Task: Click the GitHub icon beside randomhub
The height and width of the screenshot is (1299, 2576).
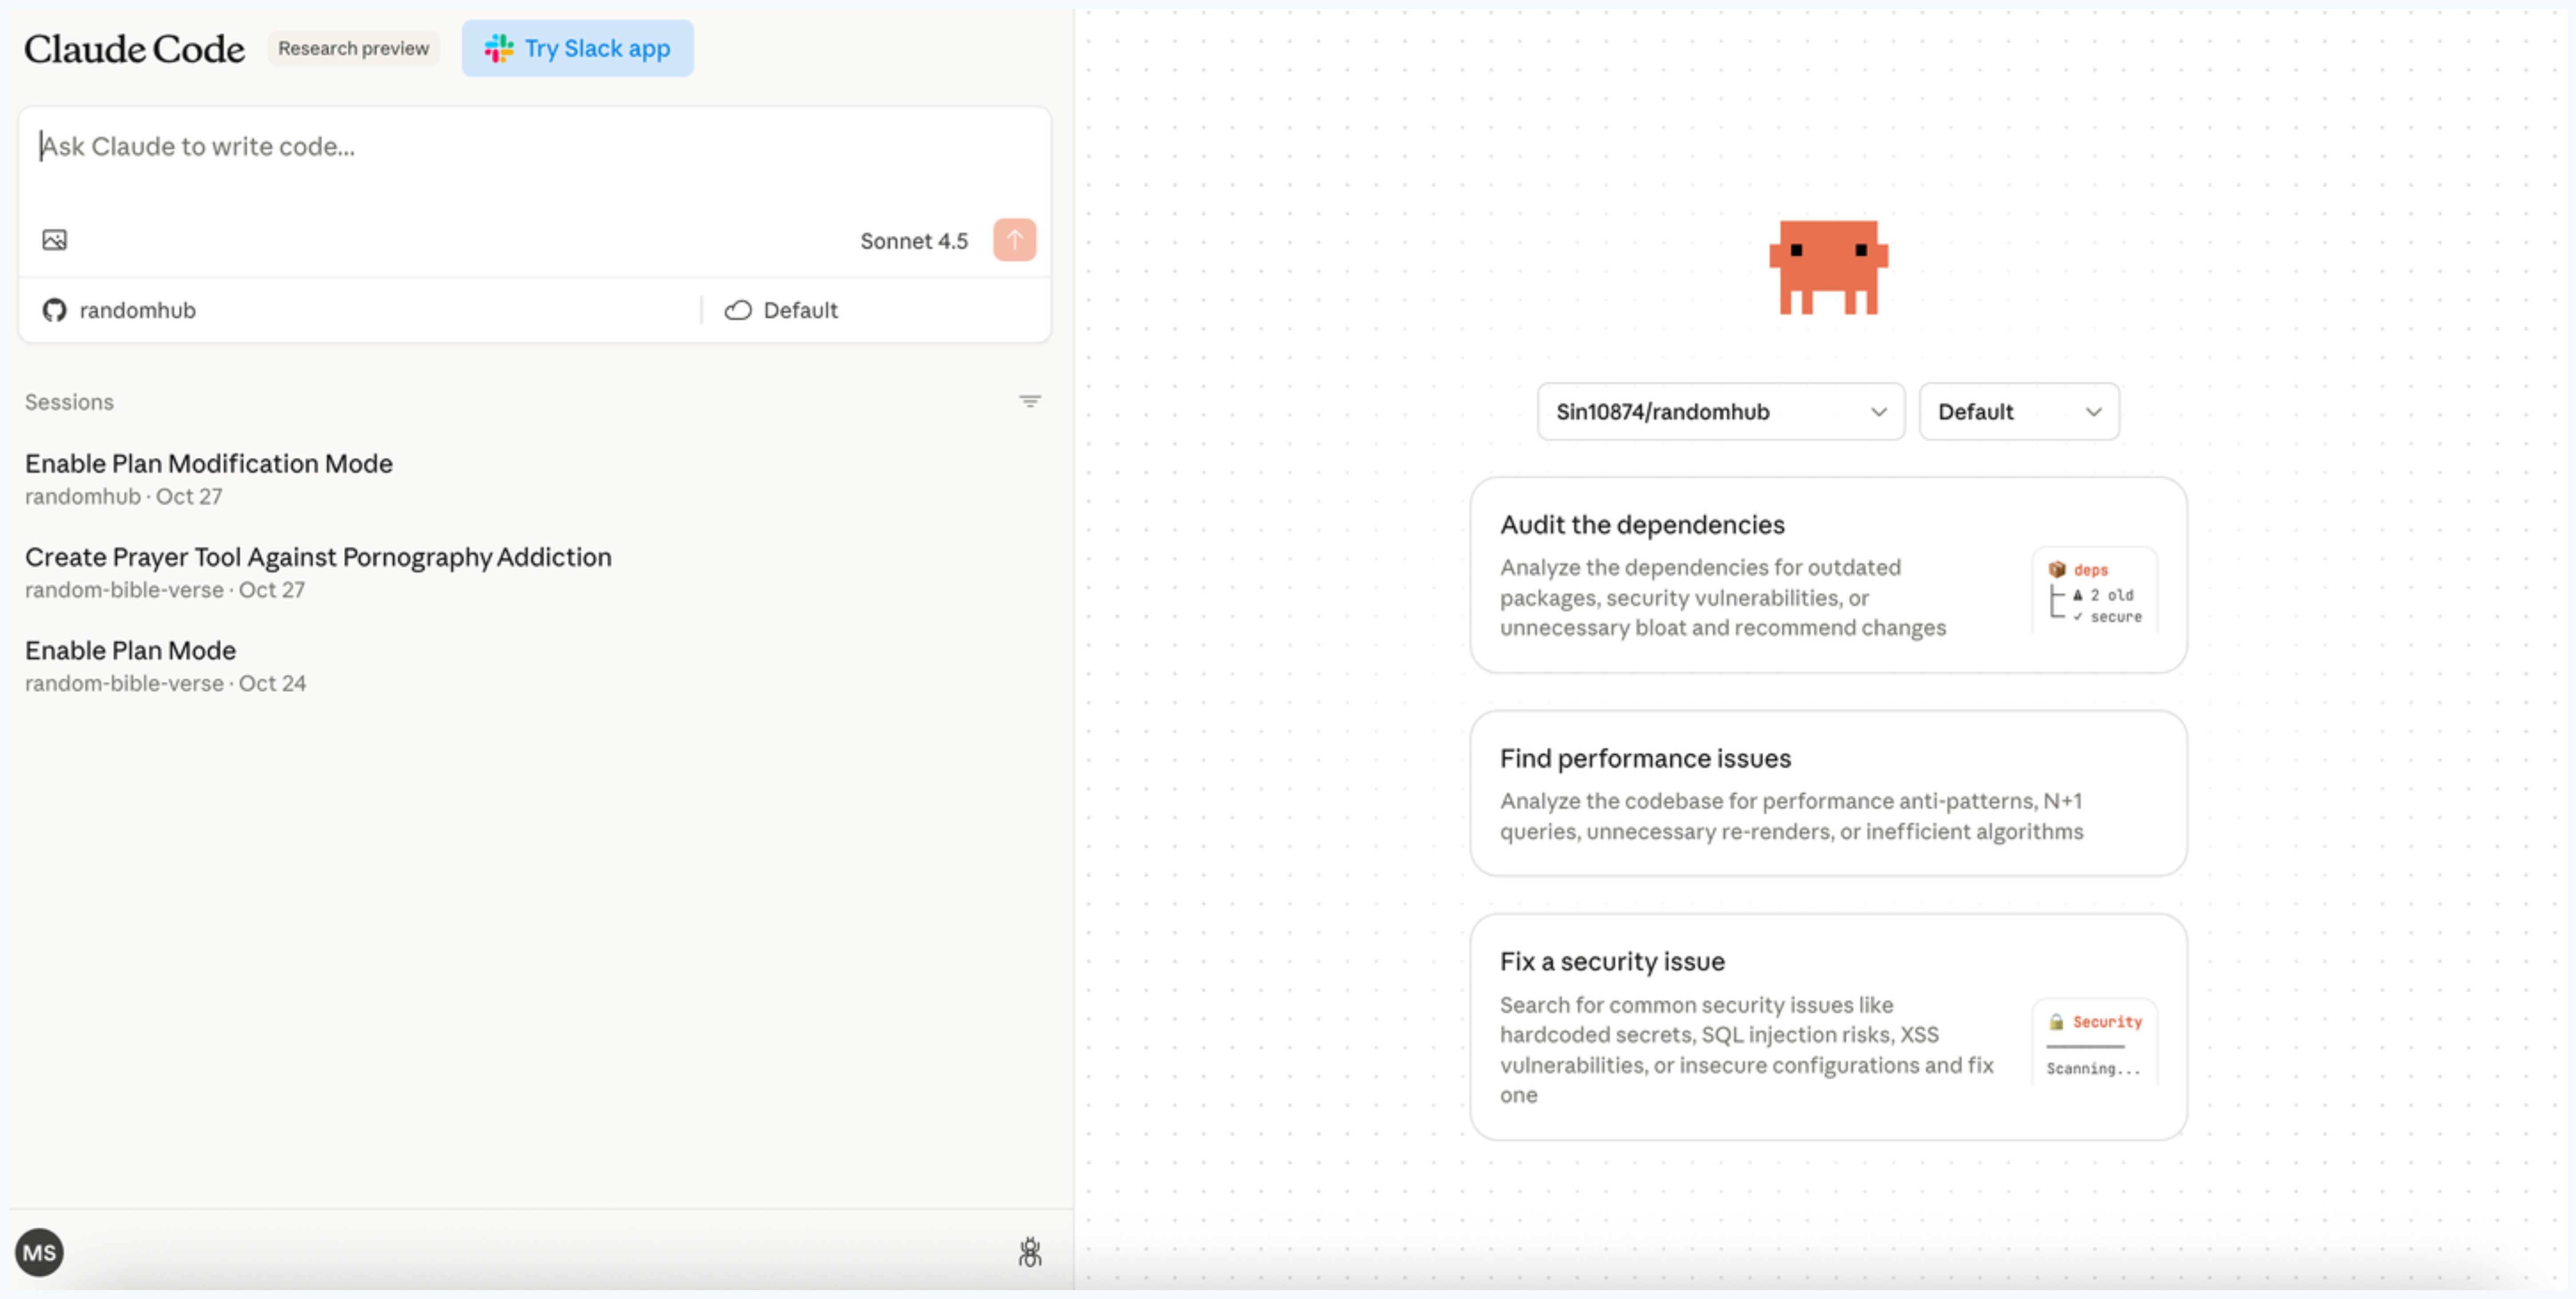Action: pos(54,310)
